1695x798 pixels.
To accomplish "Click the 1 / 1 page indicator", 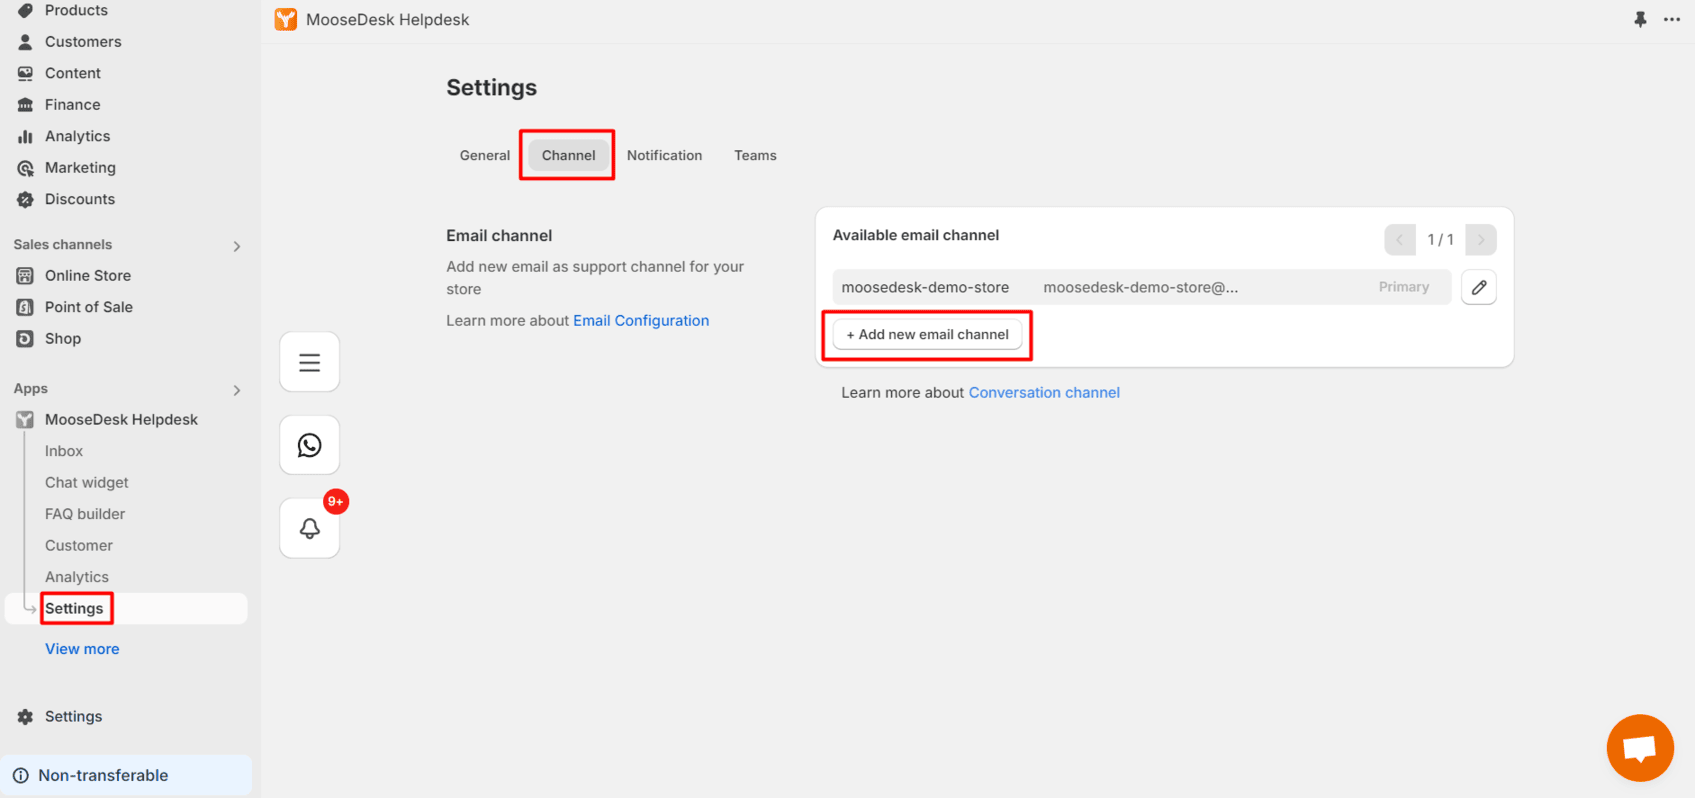I will [1440, 240].
